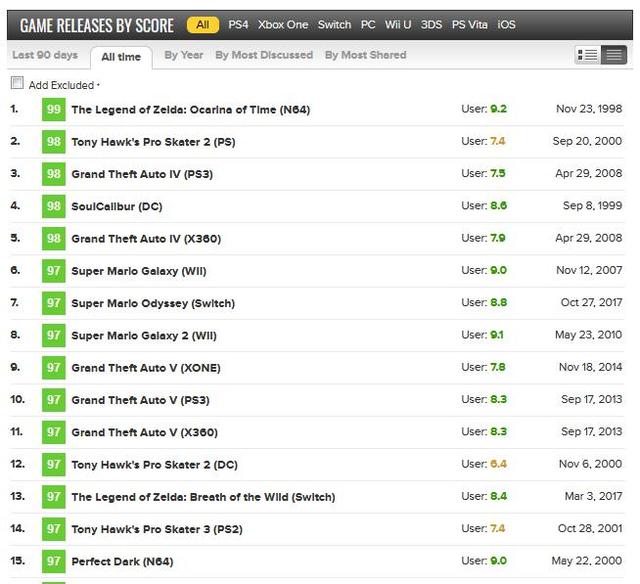Click user score 8.6 for SoulCalibur
Viewport: 640px width, 584px height.
click(x=498, y=205)
